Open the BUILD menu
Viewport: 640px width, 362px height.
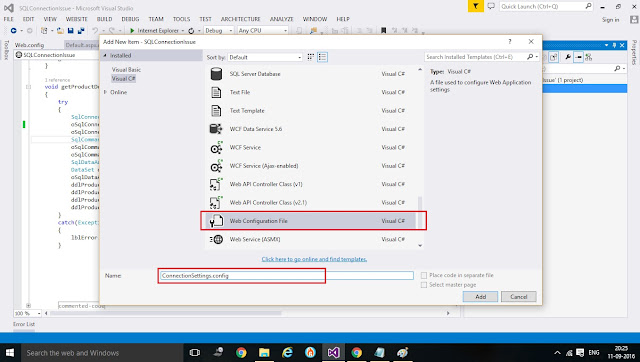(x=104, y=19)
